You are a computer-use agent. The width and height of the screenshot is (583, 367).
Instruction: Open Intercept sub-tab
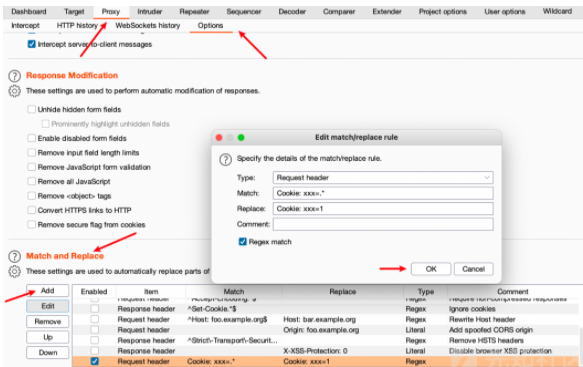tap(25, 25)
